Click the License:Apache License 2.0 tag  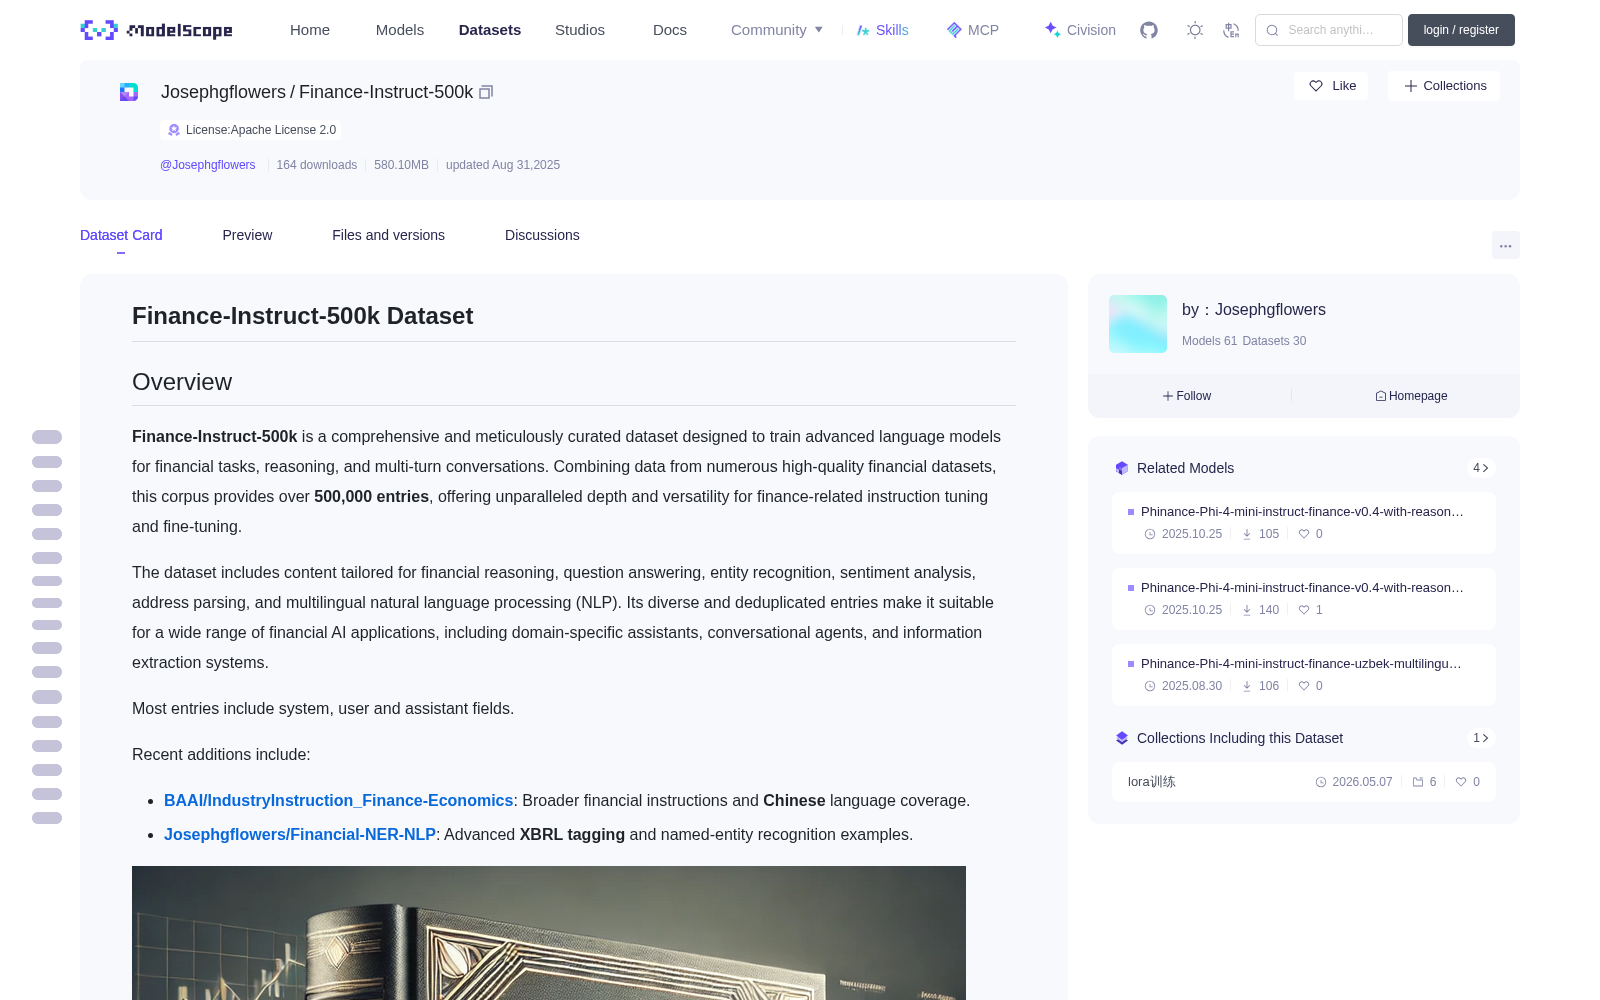(x=251, y=130)
